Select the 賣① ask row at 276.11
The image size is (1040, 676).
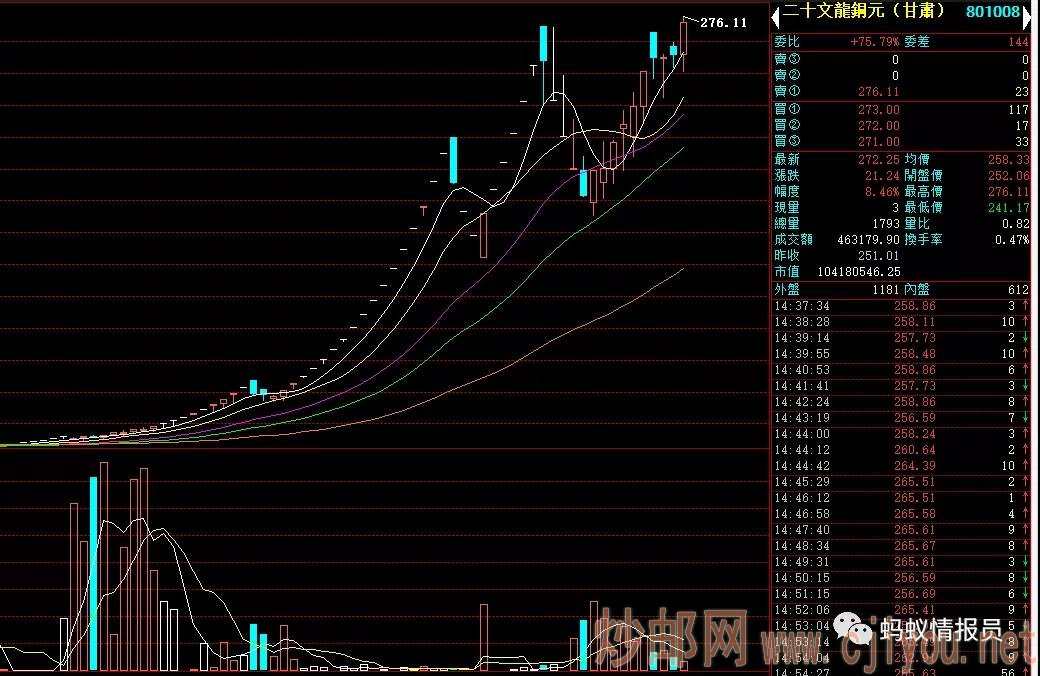(x=900, y=92)
